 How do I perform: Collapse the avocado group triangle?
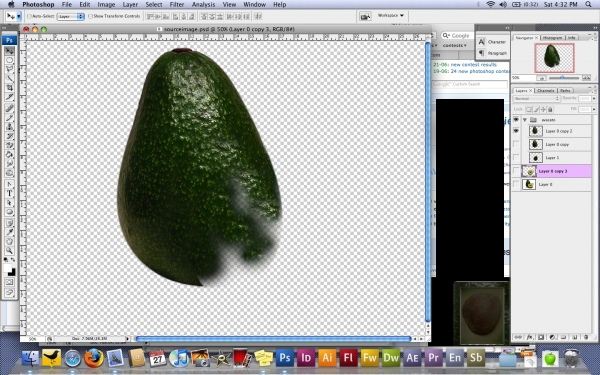(525, 120)
